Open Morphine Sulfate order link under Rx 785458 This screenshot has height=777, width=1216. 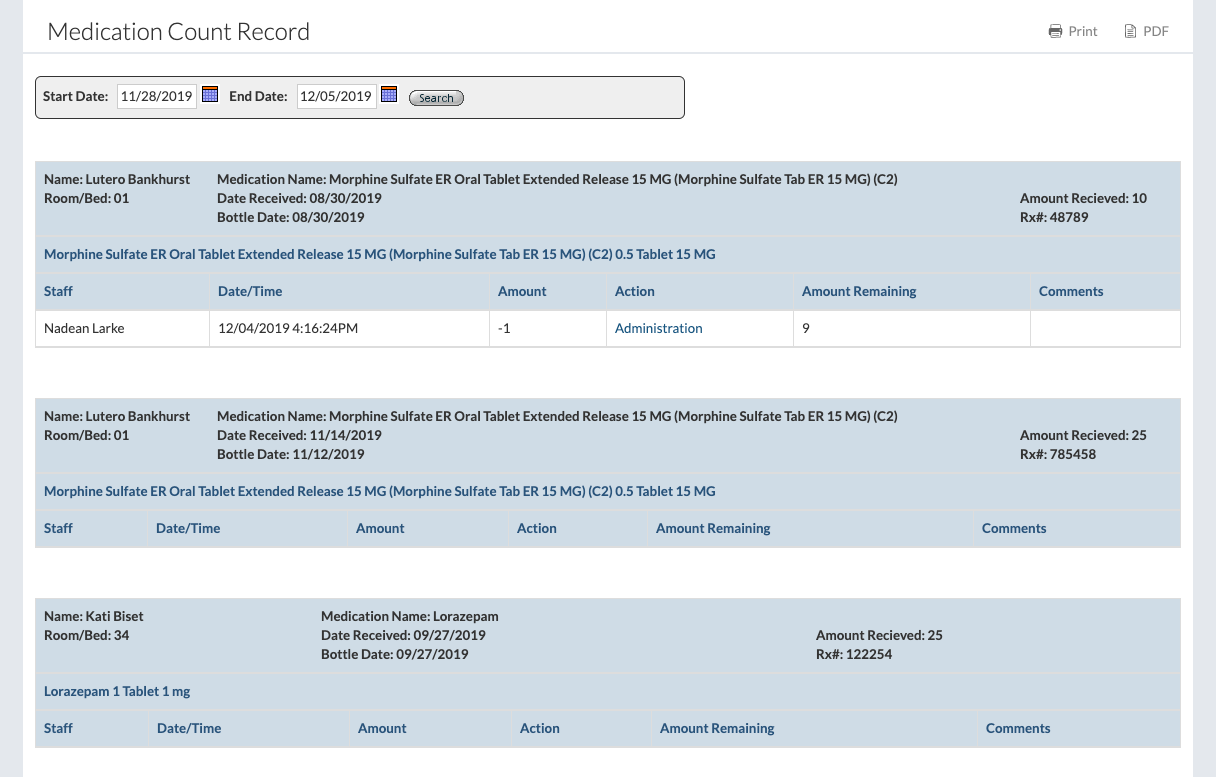click(x=379, y=491)
